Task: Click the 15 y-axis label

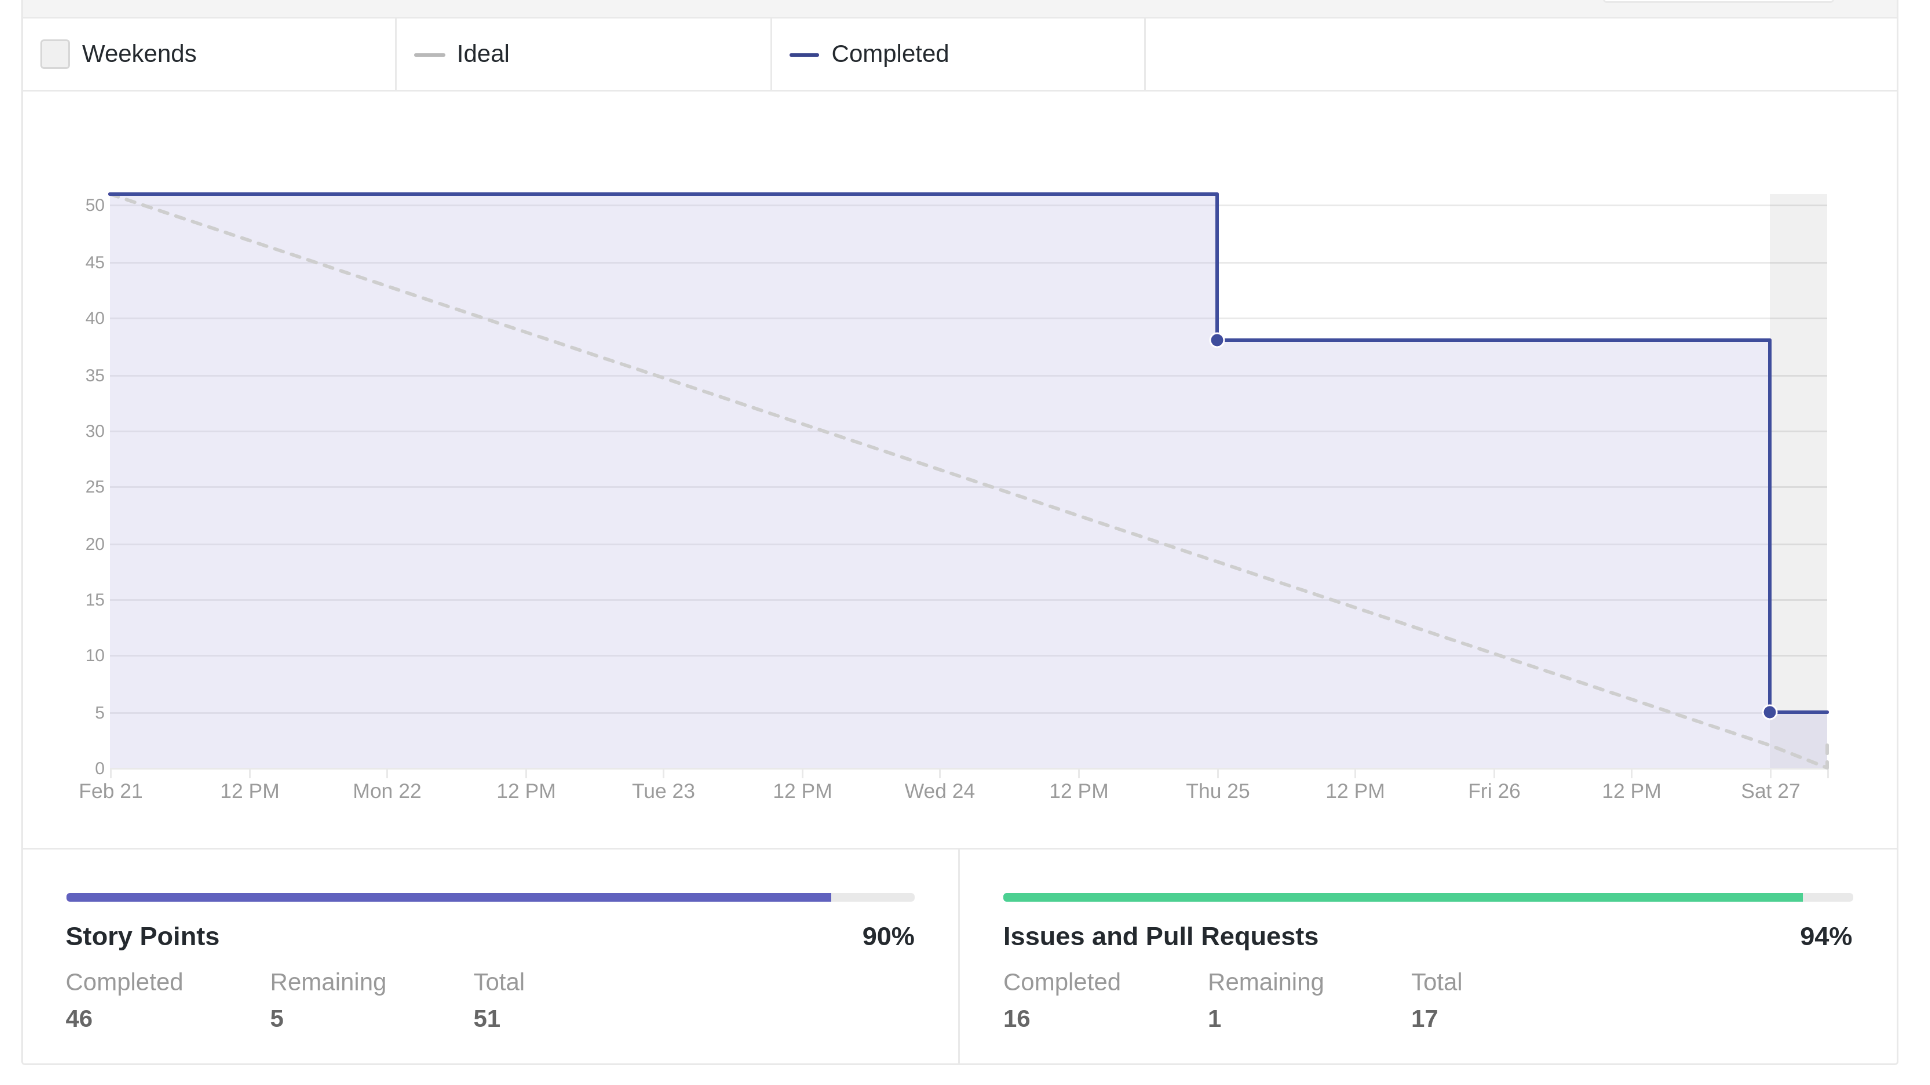Action: 95,600
